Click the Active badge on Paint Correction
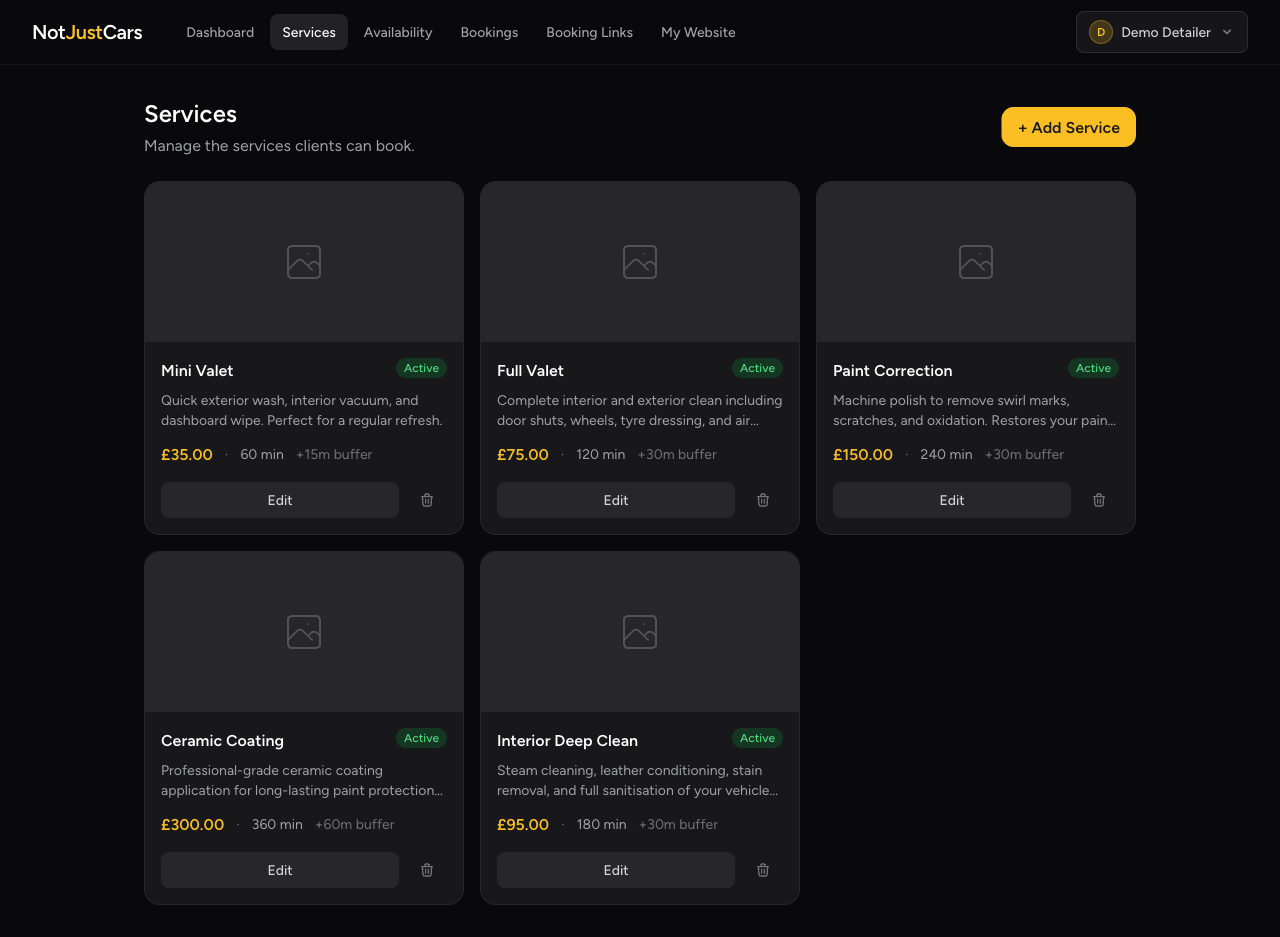 point(1093,368)
